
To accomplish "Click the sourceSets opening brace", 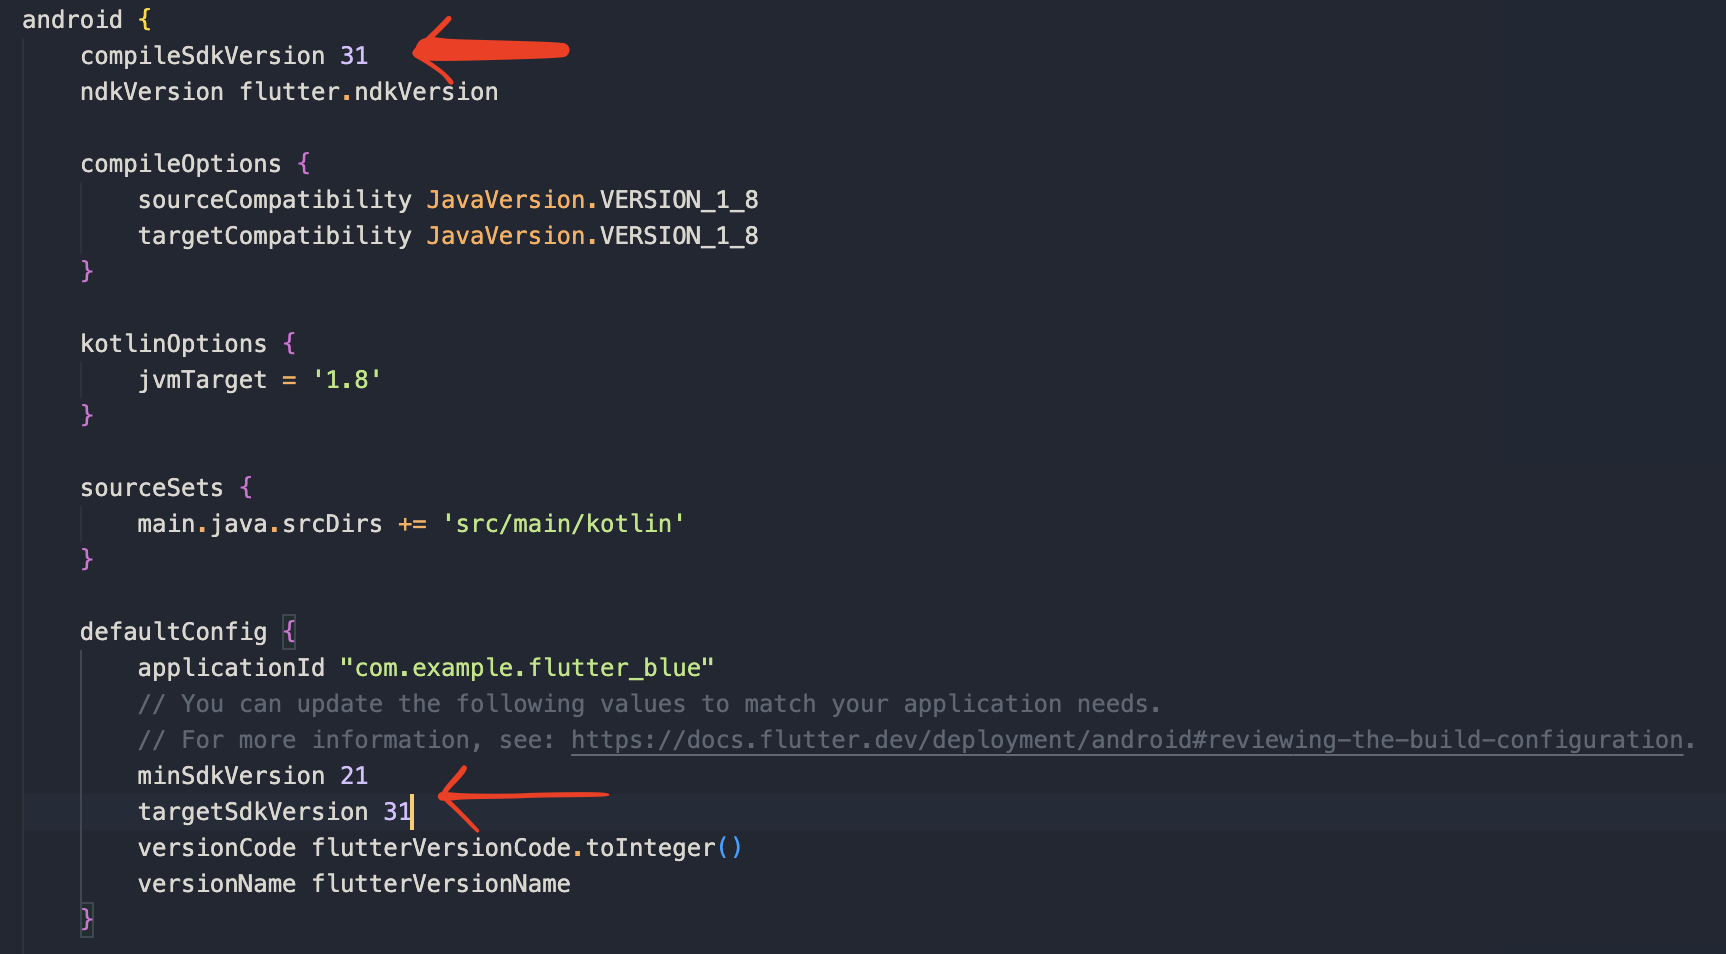I will pyautogui.click(x=246, y=488).
